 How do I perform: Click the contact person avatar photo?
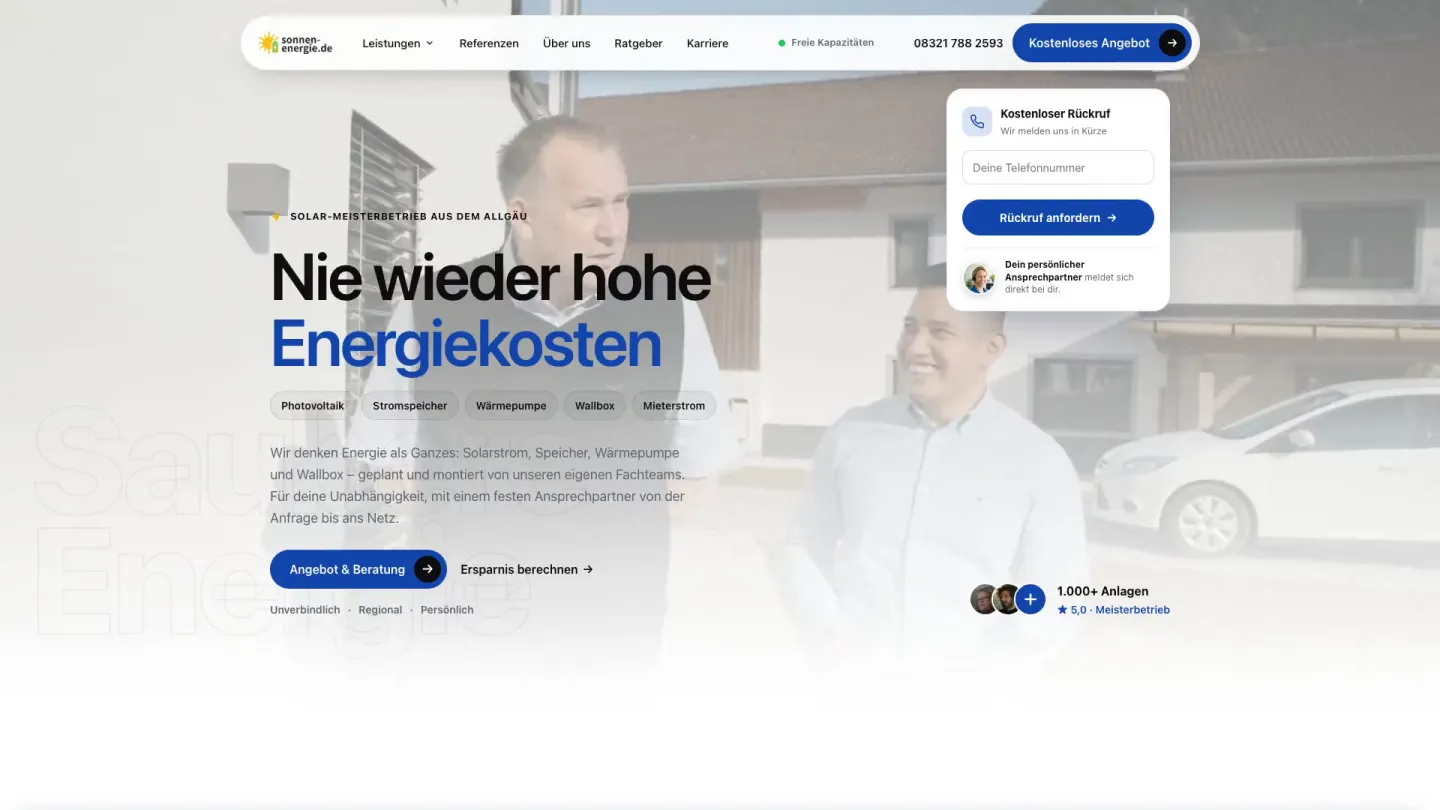tap(980, 278)
